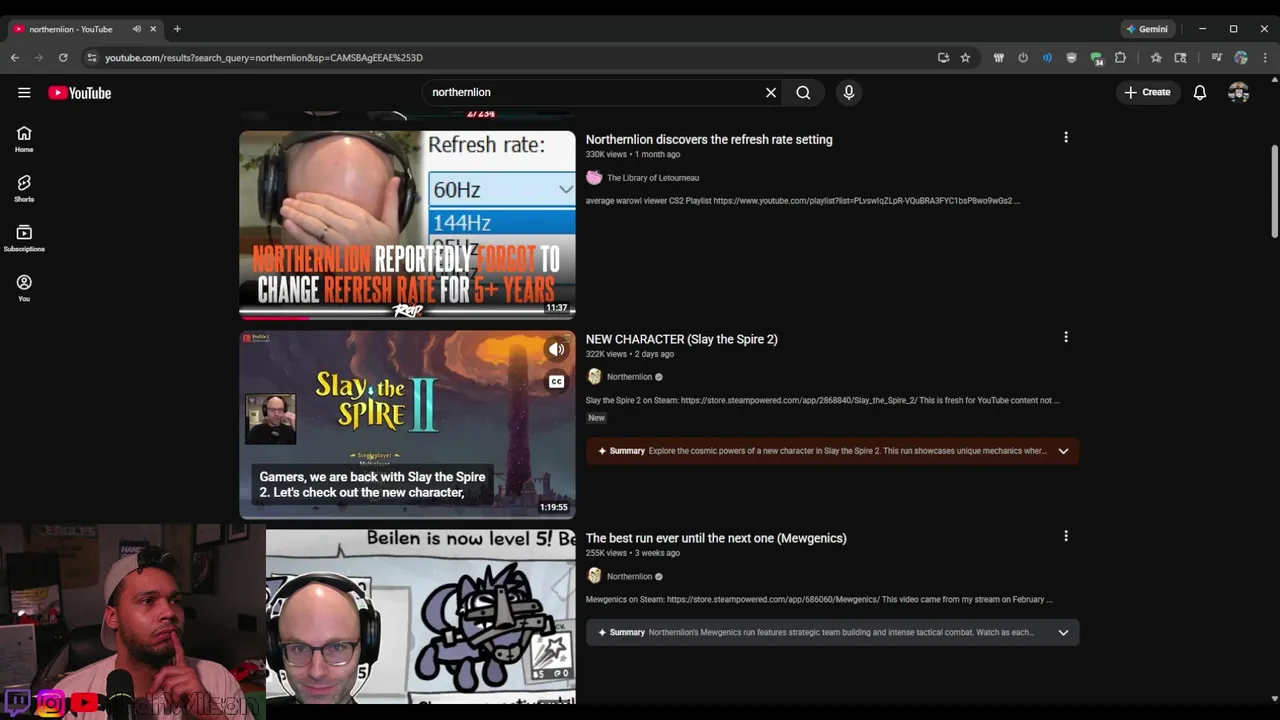Mute the northernlion - YouTube tab
This screenshot has width=1280, height=720.
[x=137, y=29]
